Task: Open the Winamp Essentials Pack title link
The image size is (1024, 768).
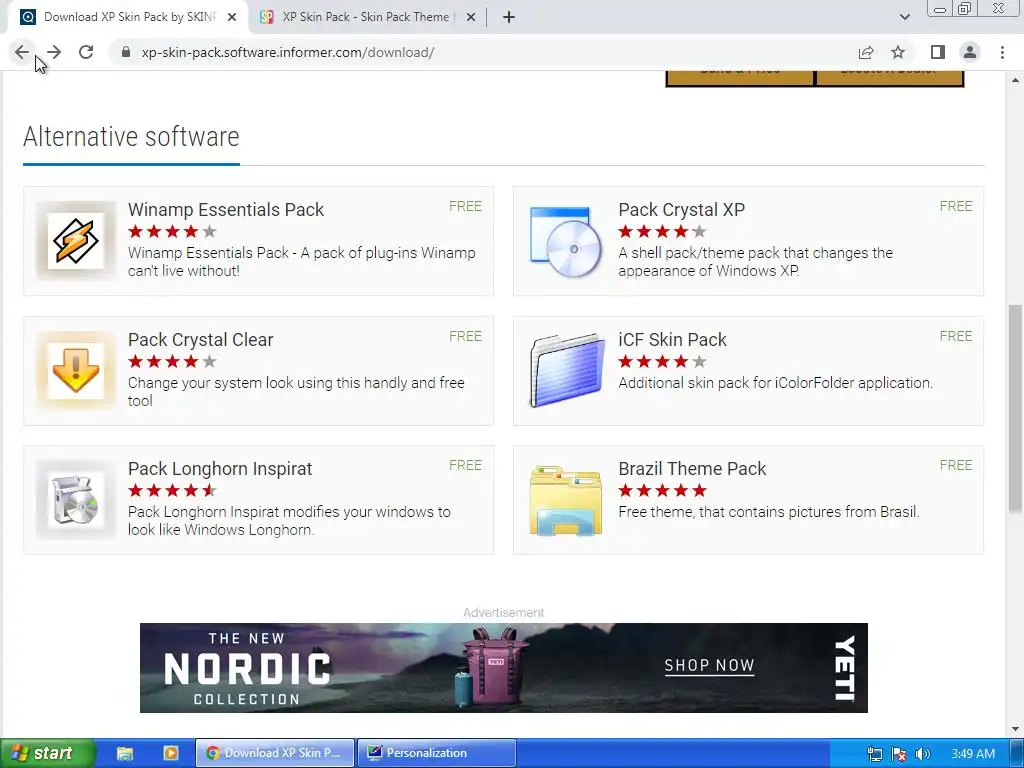Action: (x=226, y=210)
